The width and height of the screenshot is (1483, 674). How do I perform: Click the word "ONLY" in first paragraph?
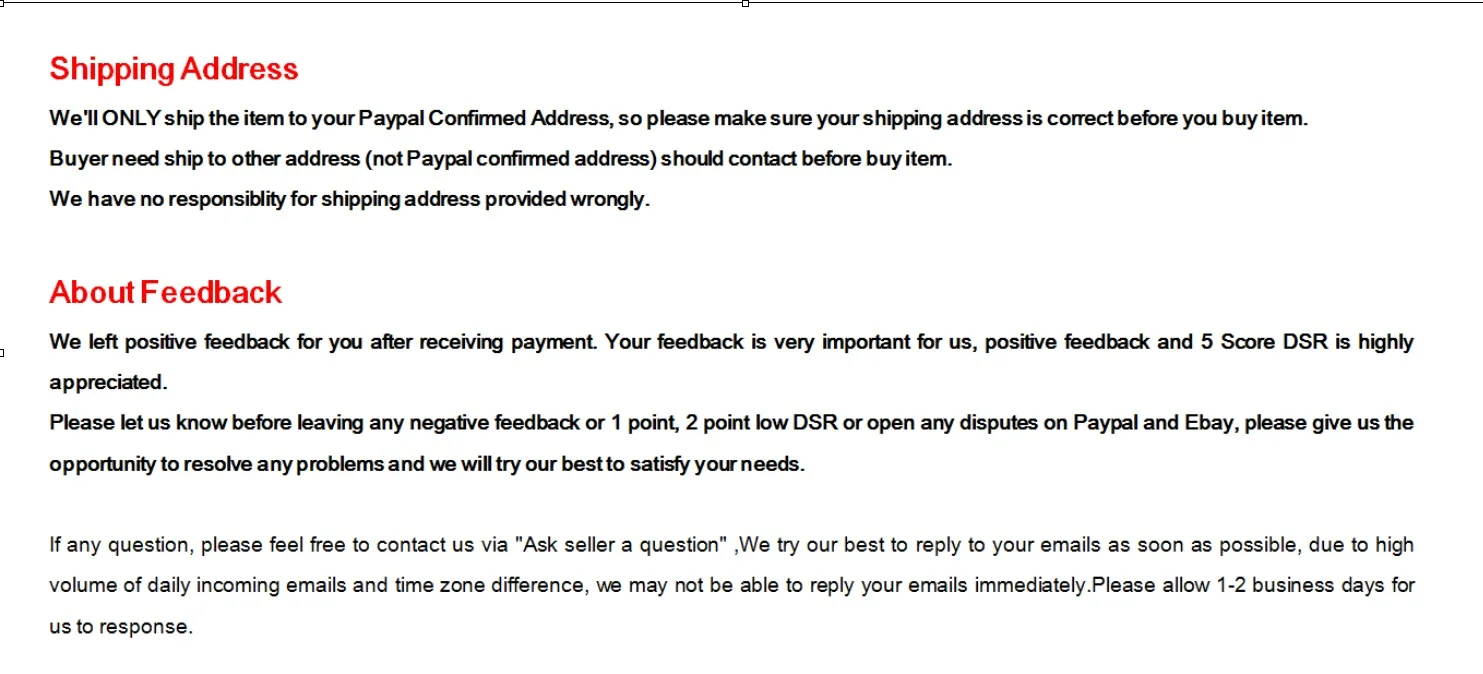[132, 119]
